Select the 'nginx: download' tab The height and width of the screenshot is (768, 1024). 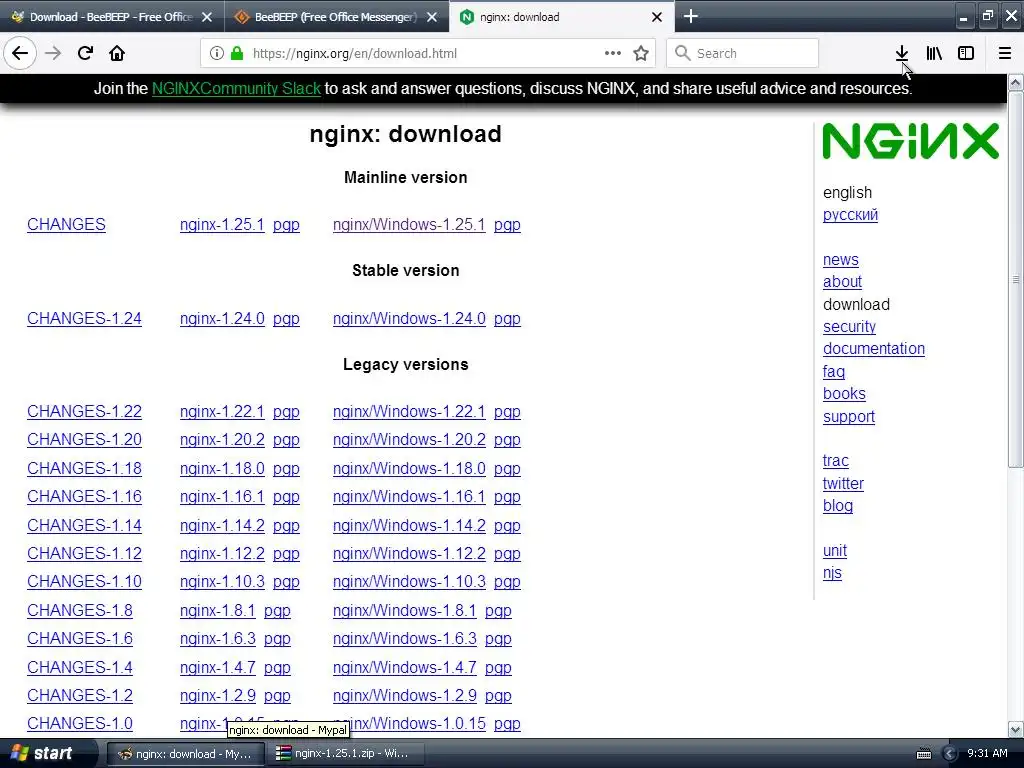click(x=560, y=17)
